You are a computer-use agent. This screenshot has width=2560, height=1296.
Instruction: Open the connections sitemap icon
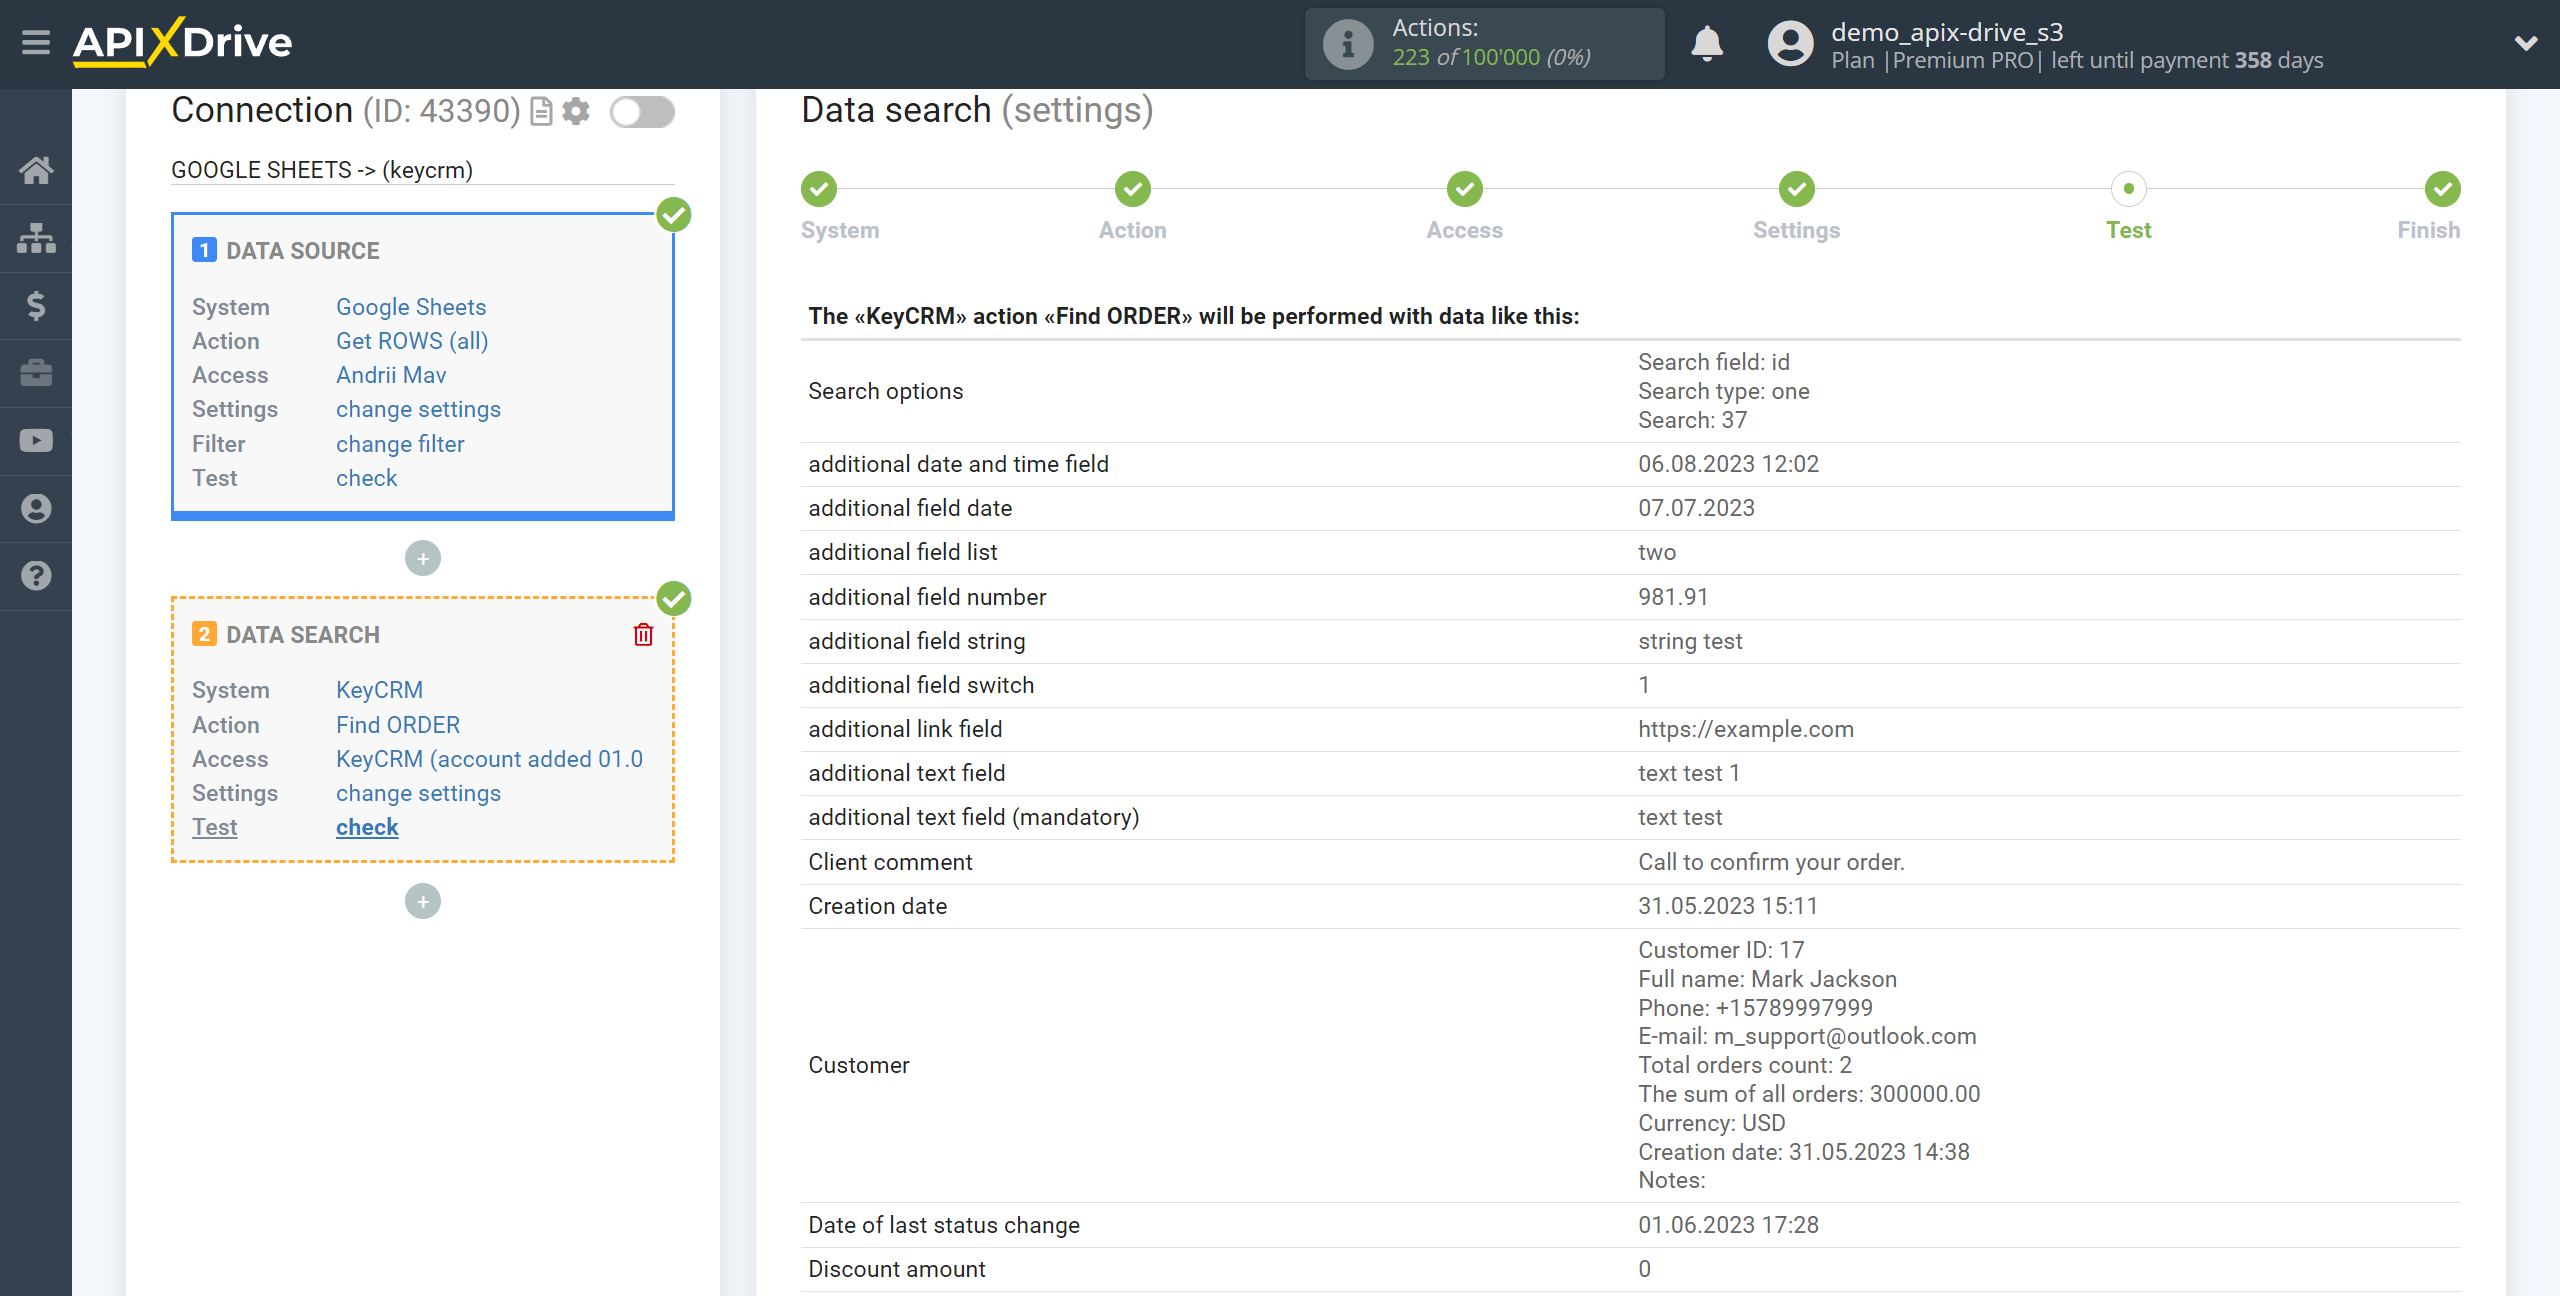(36, 238)
